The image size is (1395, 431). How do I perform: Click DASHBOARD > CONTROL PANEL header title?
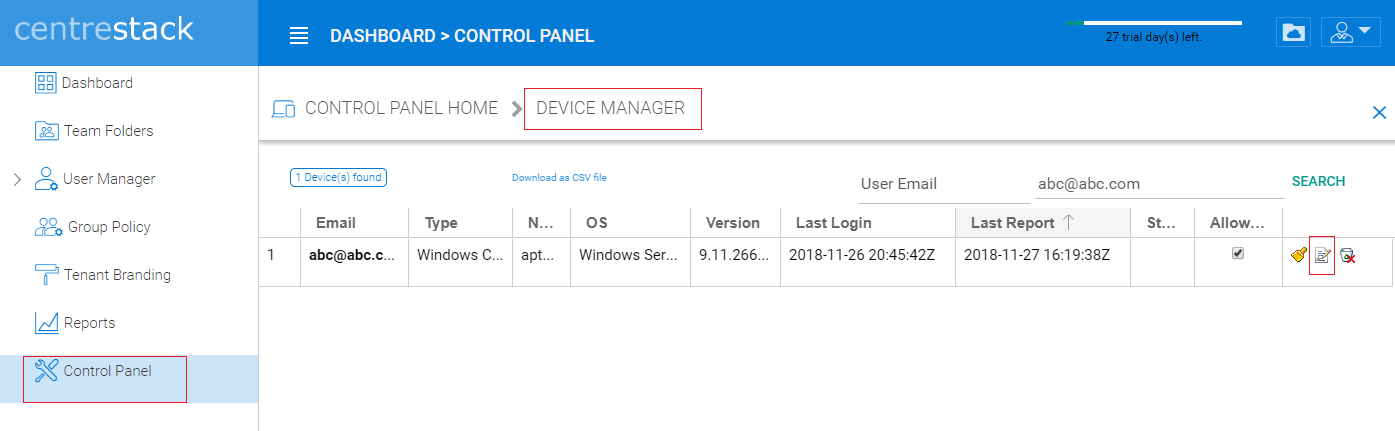462,36
